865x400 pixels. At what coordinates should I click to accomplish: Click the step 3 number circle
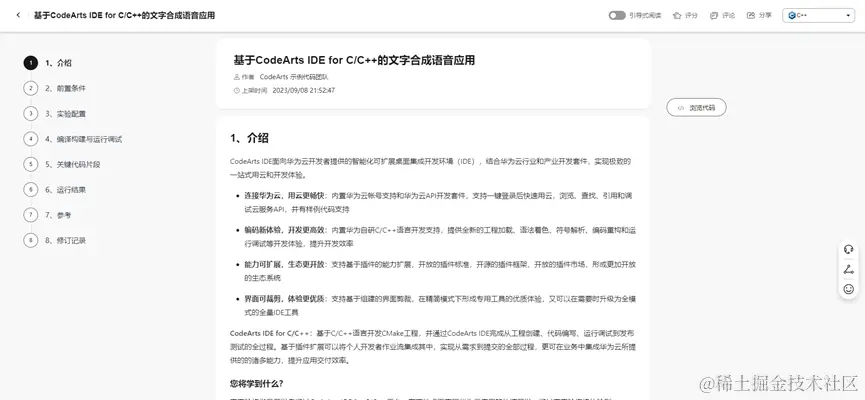pos(31,114)
